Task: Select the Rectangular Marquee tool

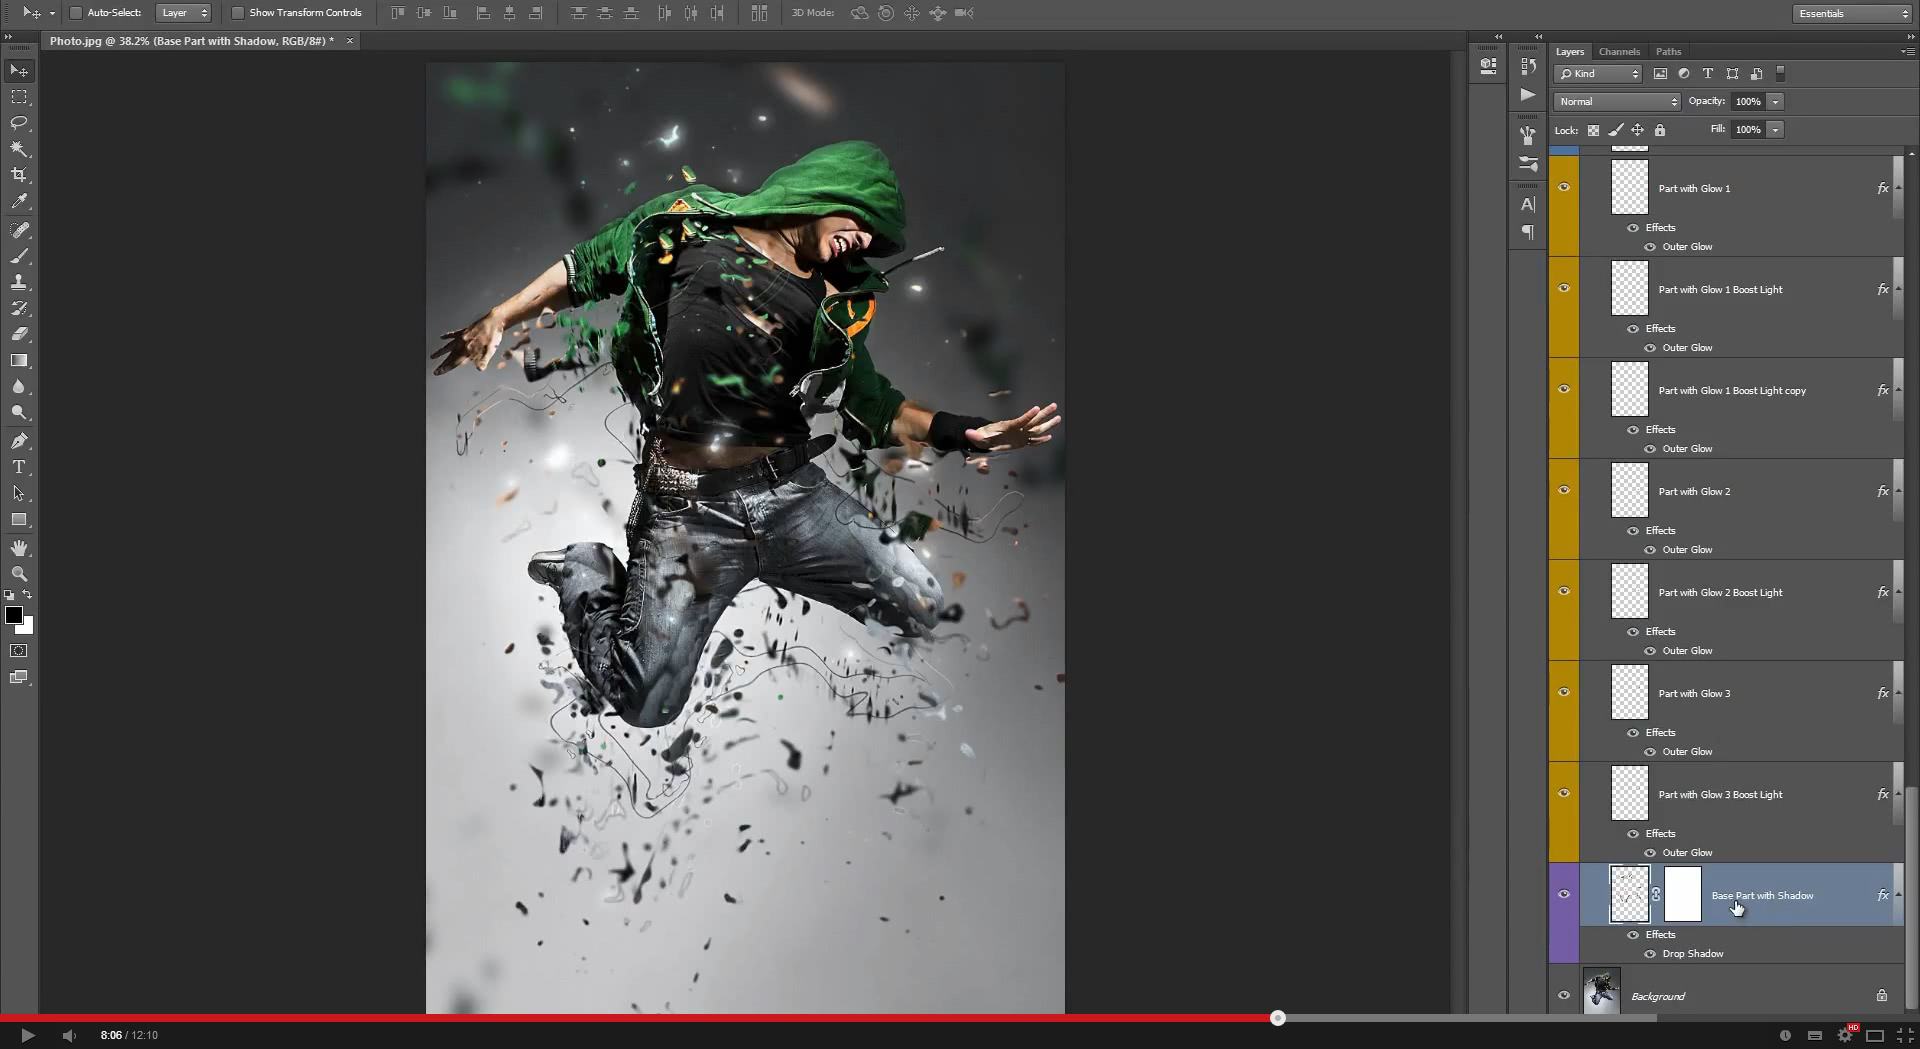Action: tap(19, 97)
